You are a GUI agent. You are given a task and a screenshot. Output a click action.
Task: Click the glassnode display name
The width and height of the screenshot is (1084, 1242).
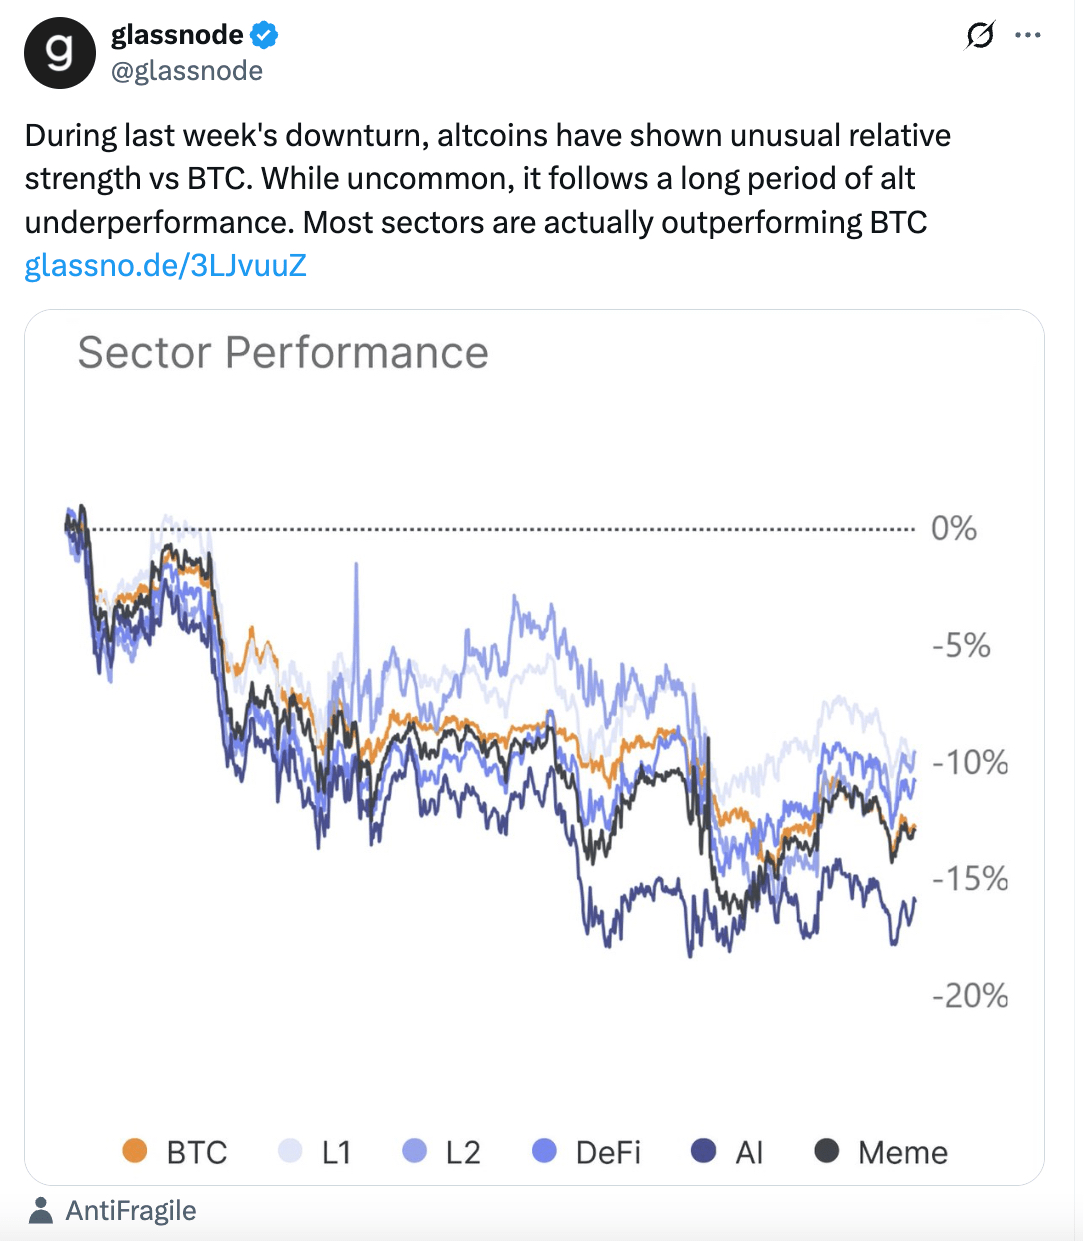pos(177,35)
